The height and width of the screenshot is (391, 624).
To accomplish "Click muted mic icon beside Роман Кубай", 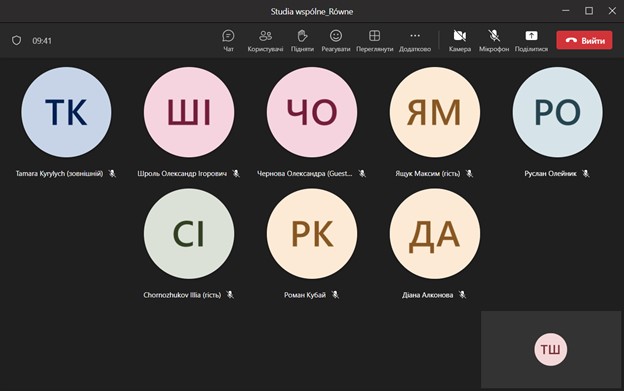I will (x=335, y=295).
